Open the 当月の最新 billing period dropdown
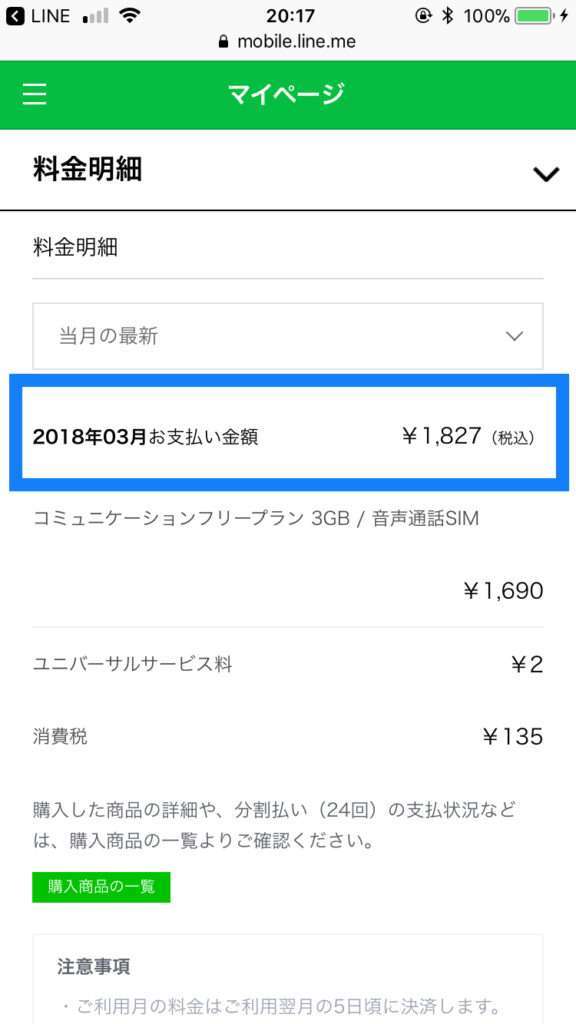This screenshot has height=1024, width=576. point(288,337)
